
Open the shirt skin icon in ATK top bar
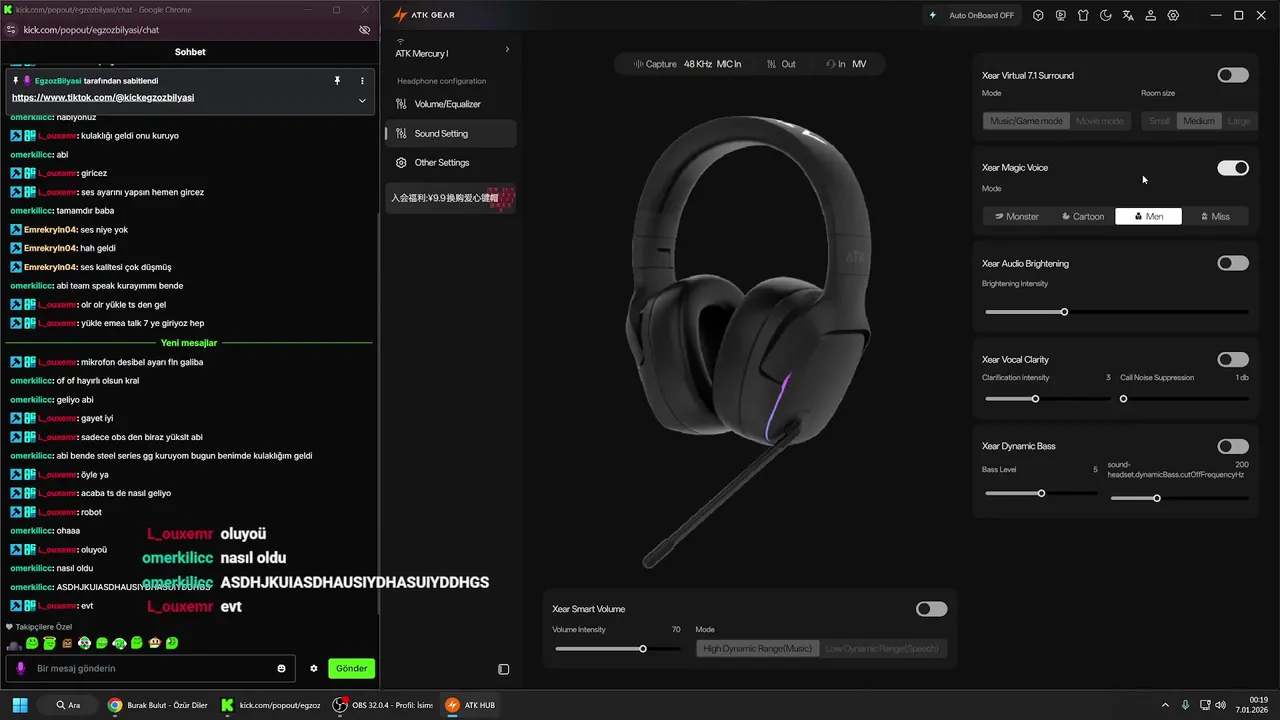pos(1083,15)
